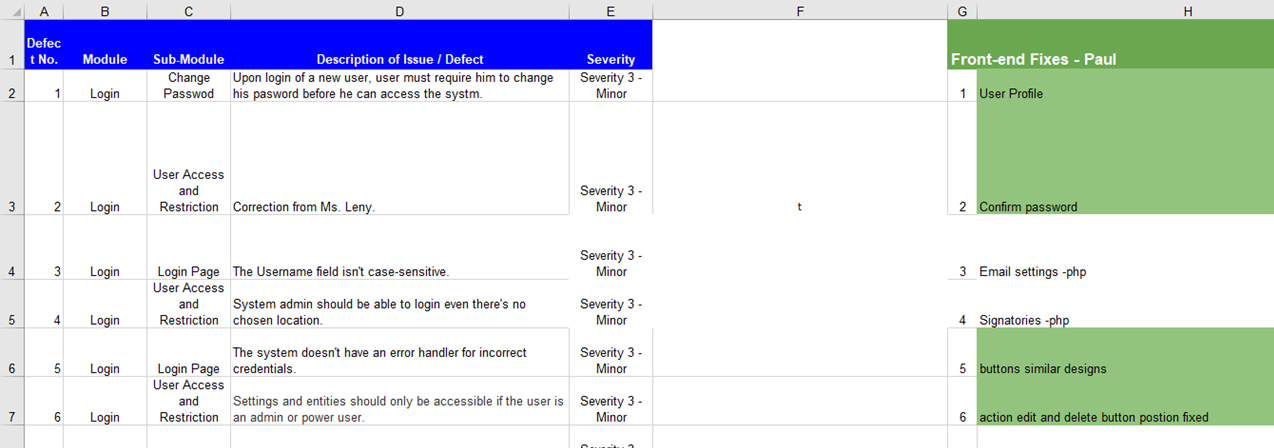Select the 'Change Passwod' sub-module cell
The height and width of the screenshot is (448, 1274).
coord(189,85)
